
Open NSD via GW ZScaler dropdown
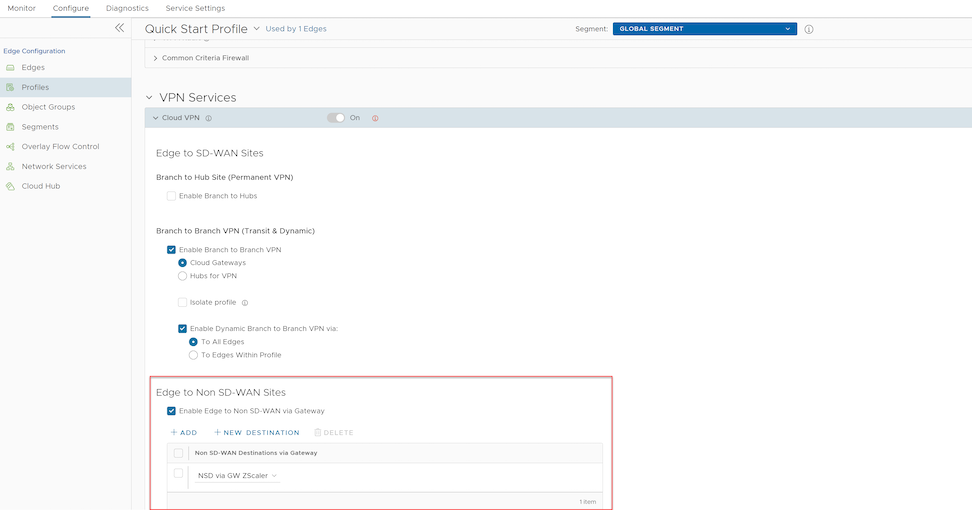coord(238,476)
